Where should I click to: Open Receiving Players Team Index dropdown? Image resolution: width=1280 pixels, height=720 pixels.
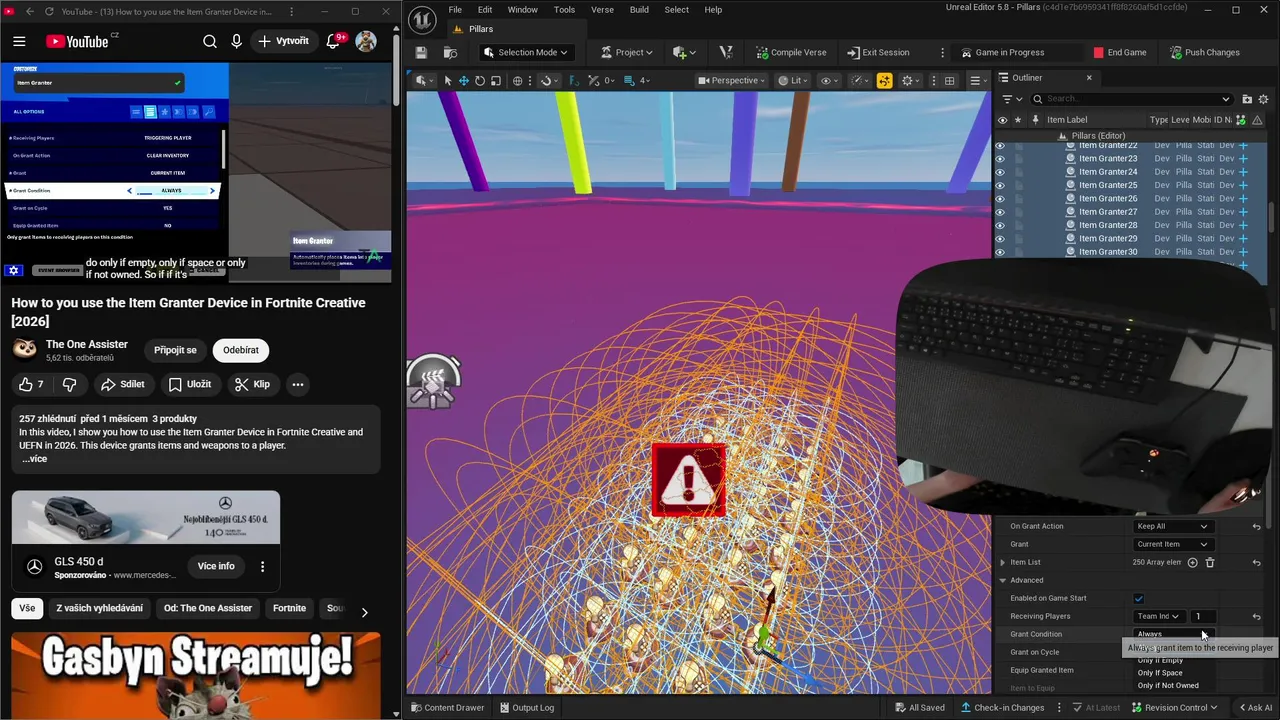click(x=1158, y=616)
